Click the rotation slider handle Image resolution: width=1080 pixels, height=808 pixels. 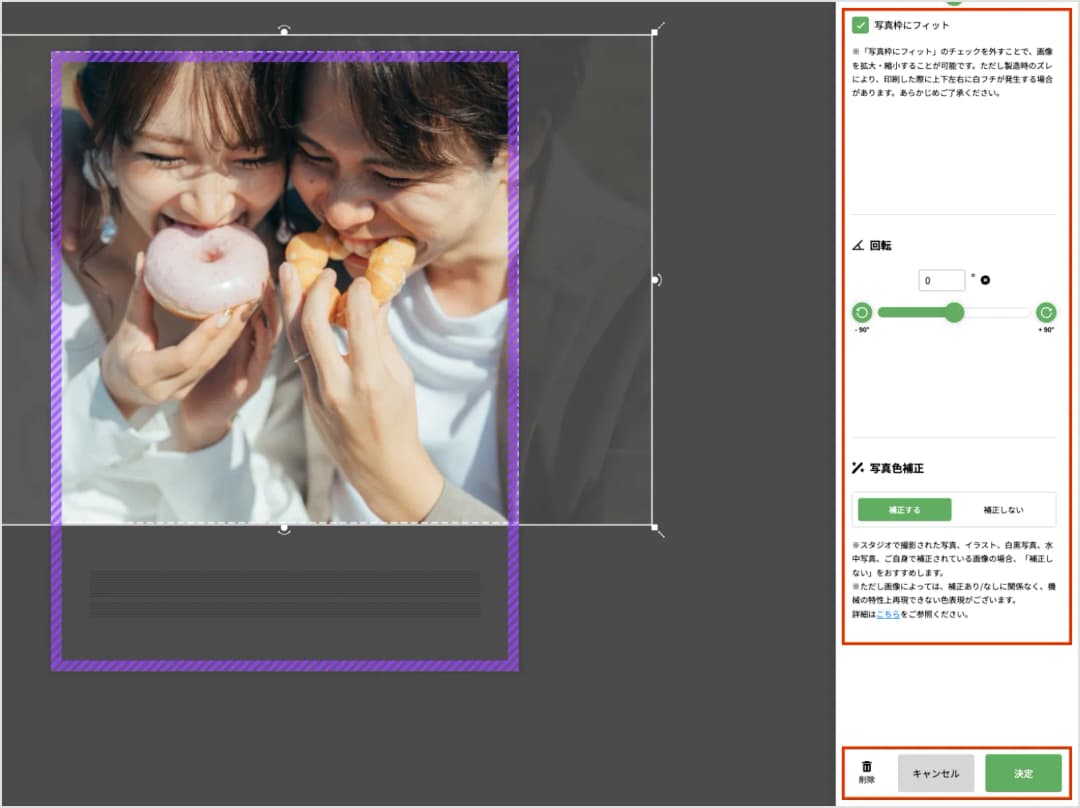click(x=954, y=312)
